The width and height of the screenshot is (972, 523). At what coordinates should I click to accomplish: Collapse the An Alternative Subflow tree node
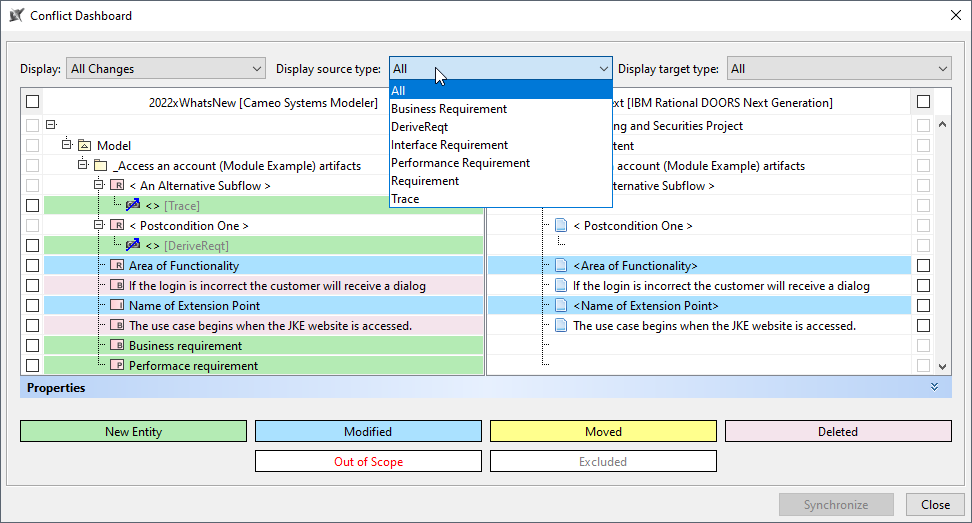pyautogui.click(x=99, y=186)
